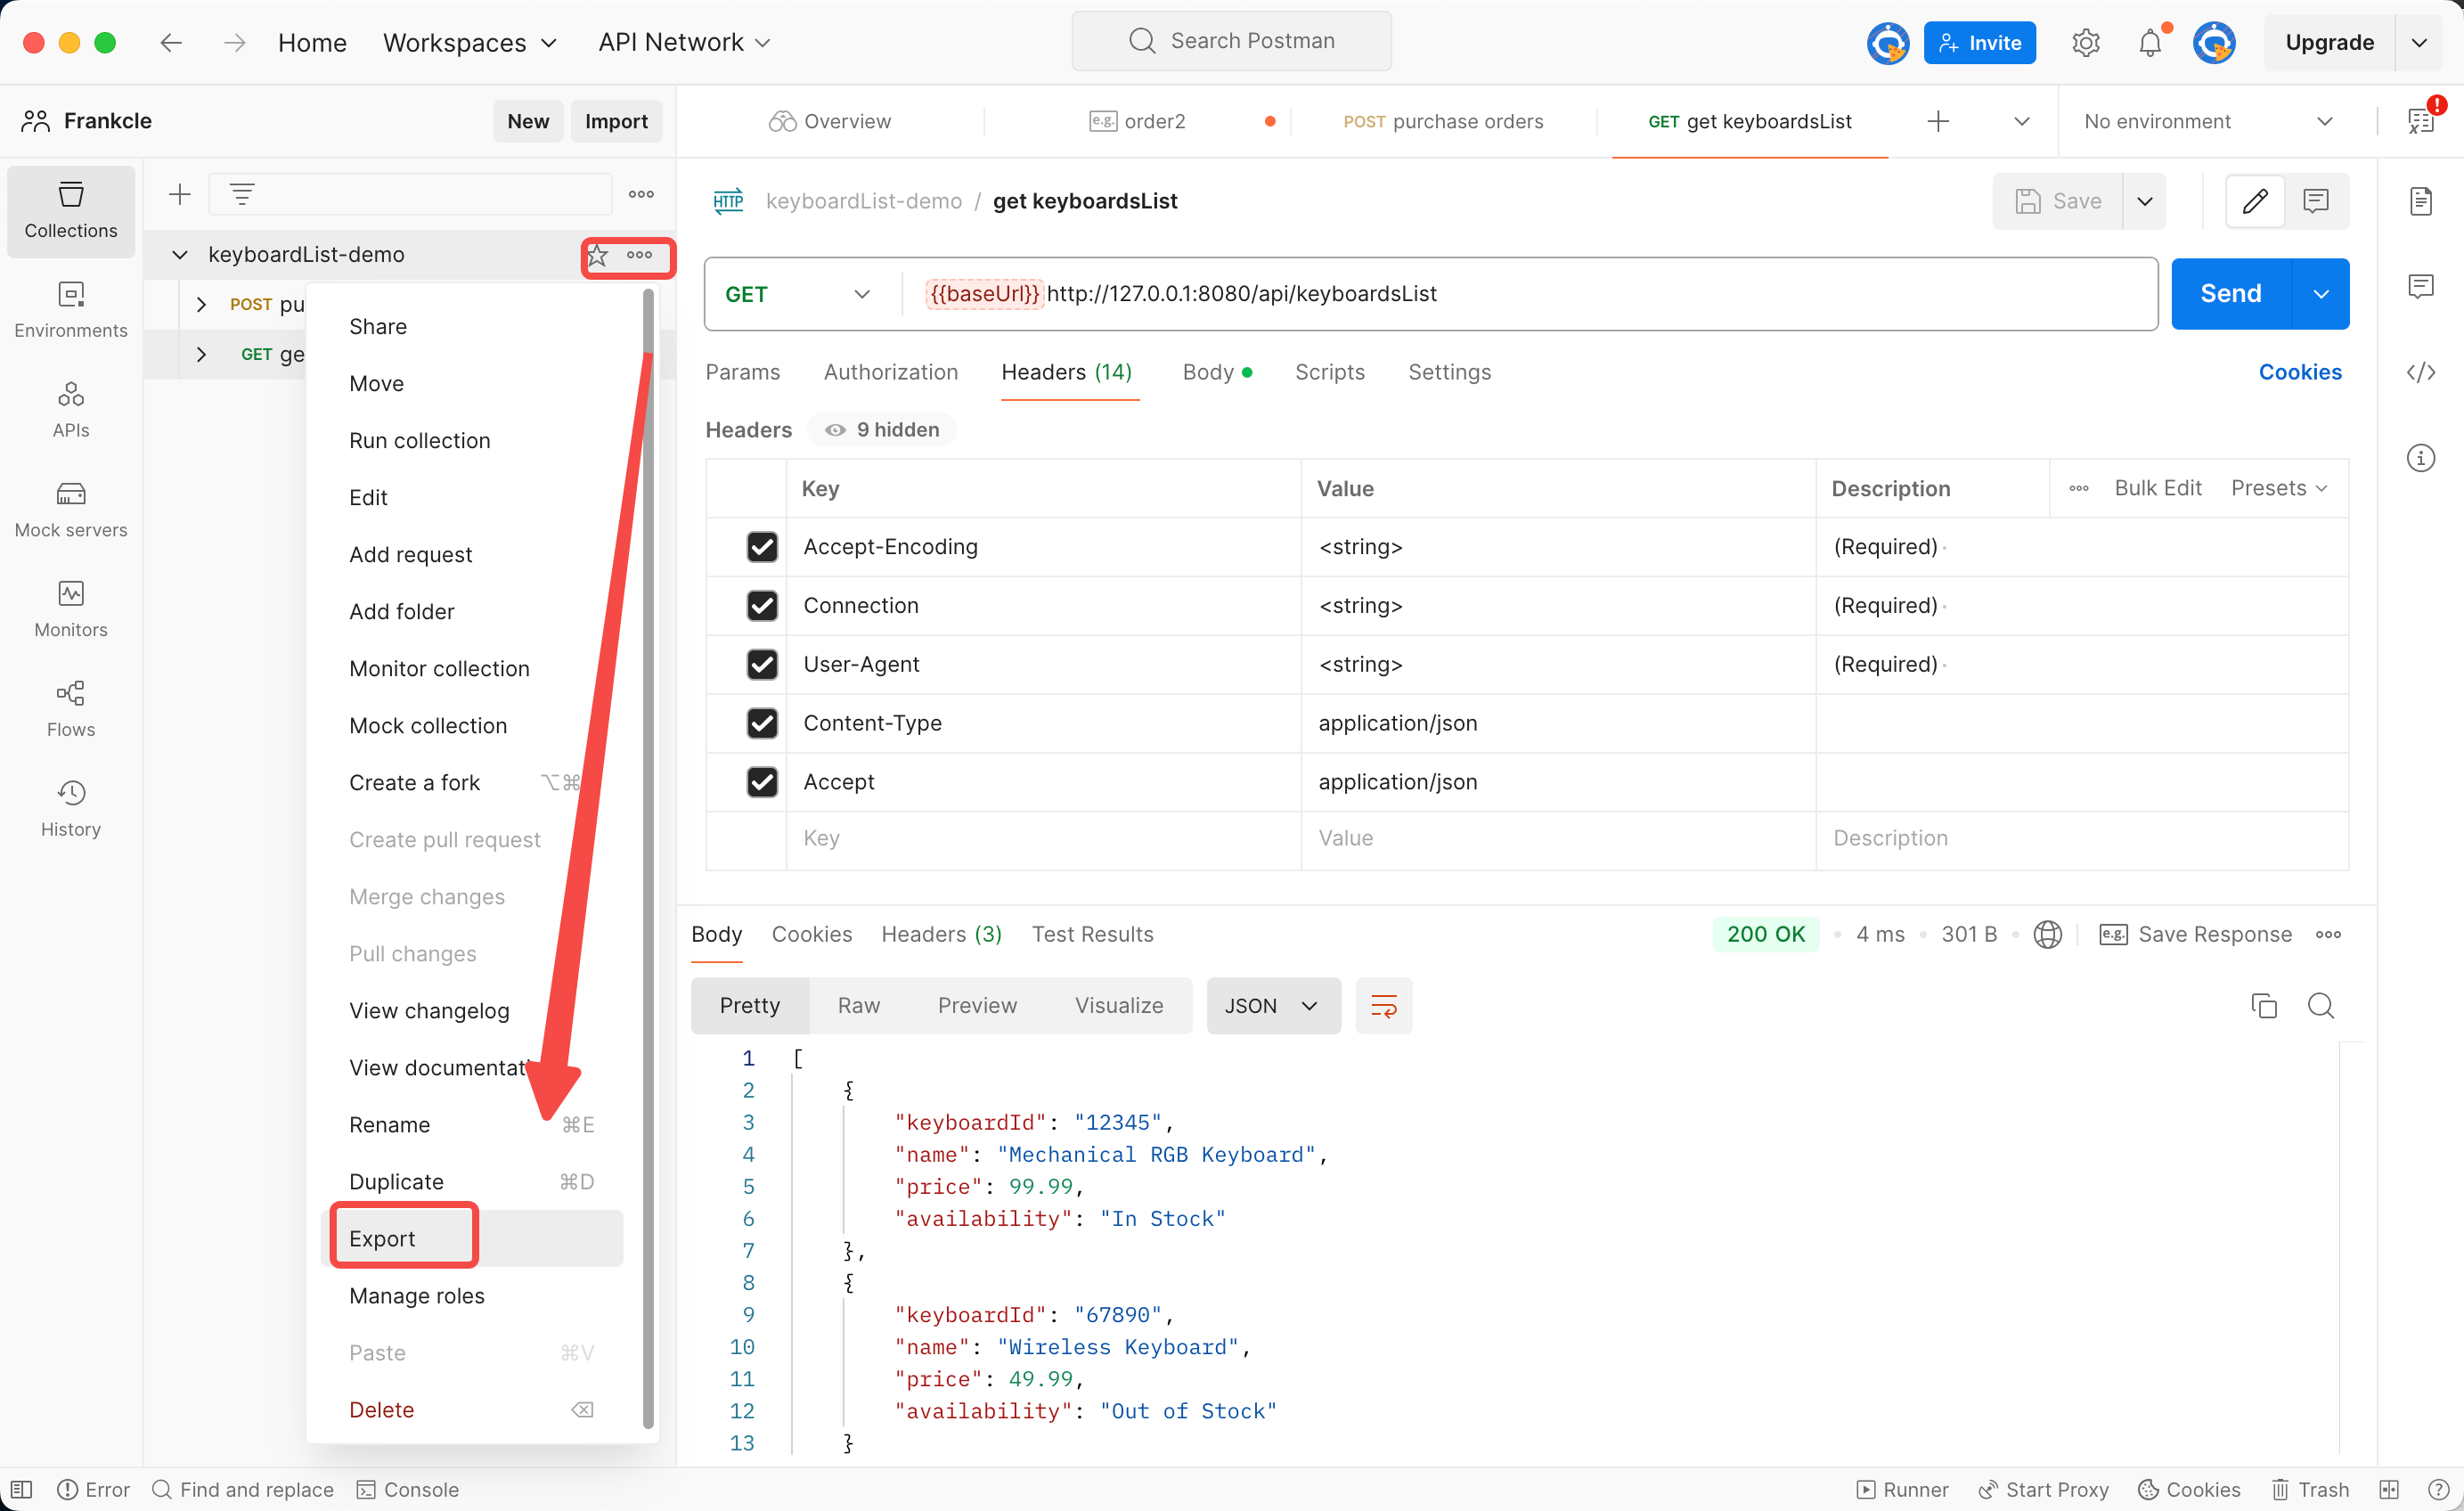This screenshot has width=2464, height=1511.
Task: Switch to the Scripts tab
Action: point(1329,372)
